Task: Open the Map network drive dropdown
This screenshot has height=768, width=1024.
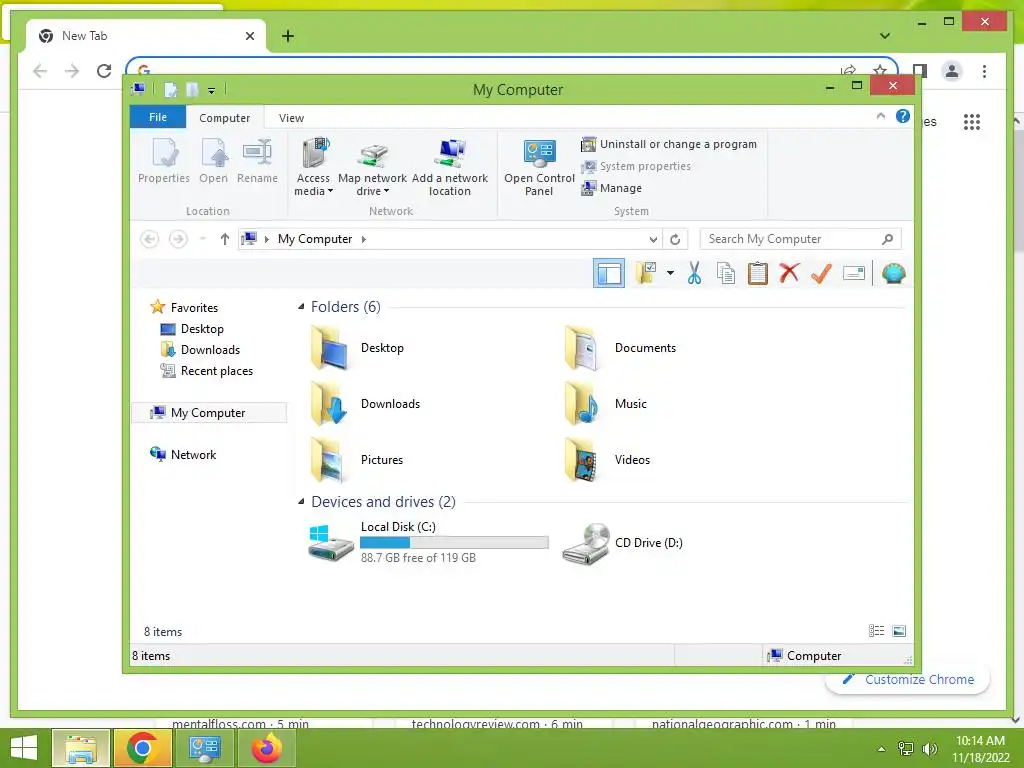Action: point(372,167)
